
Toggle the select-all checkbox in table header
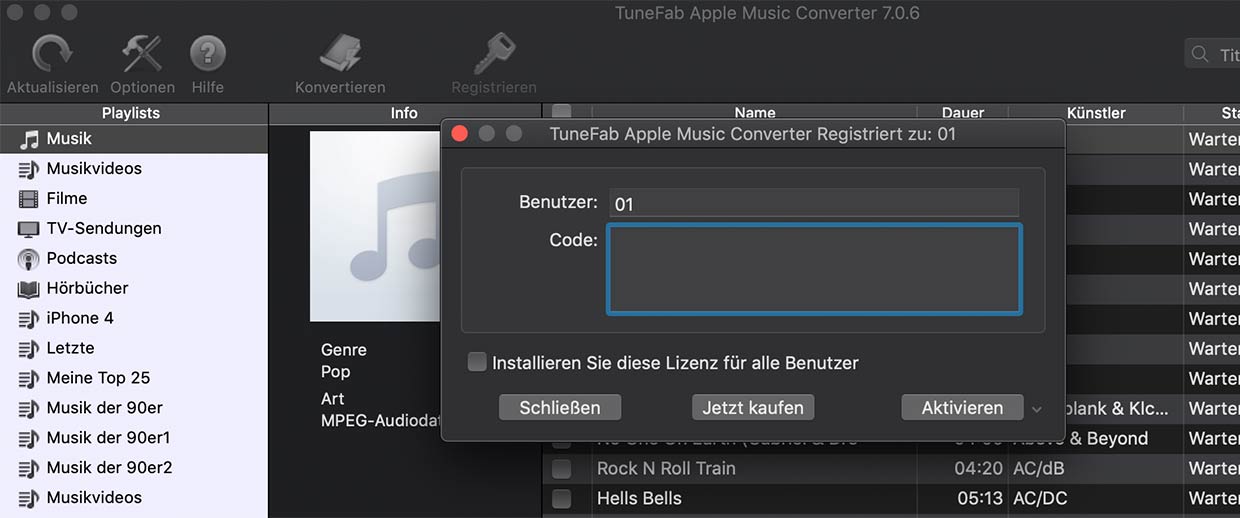tap(562, 113)
